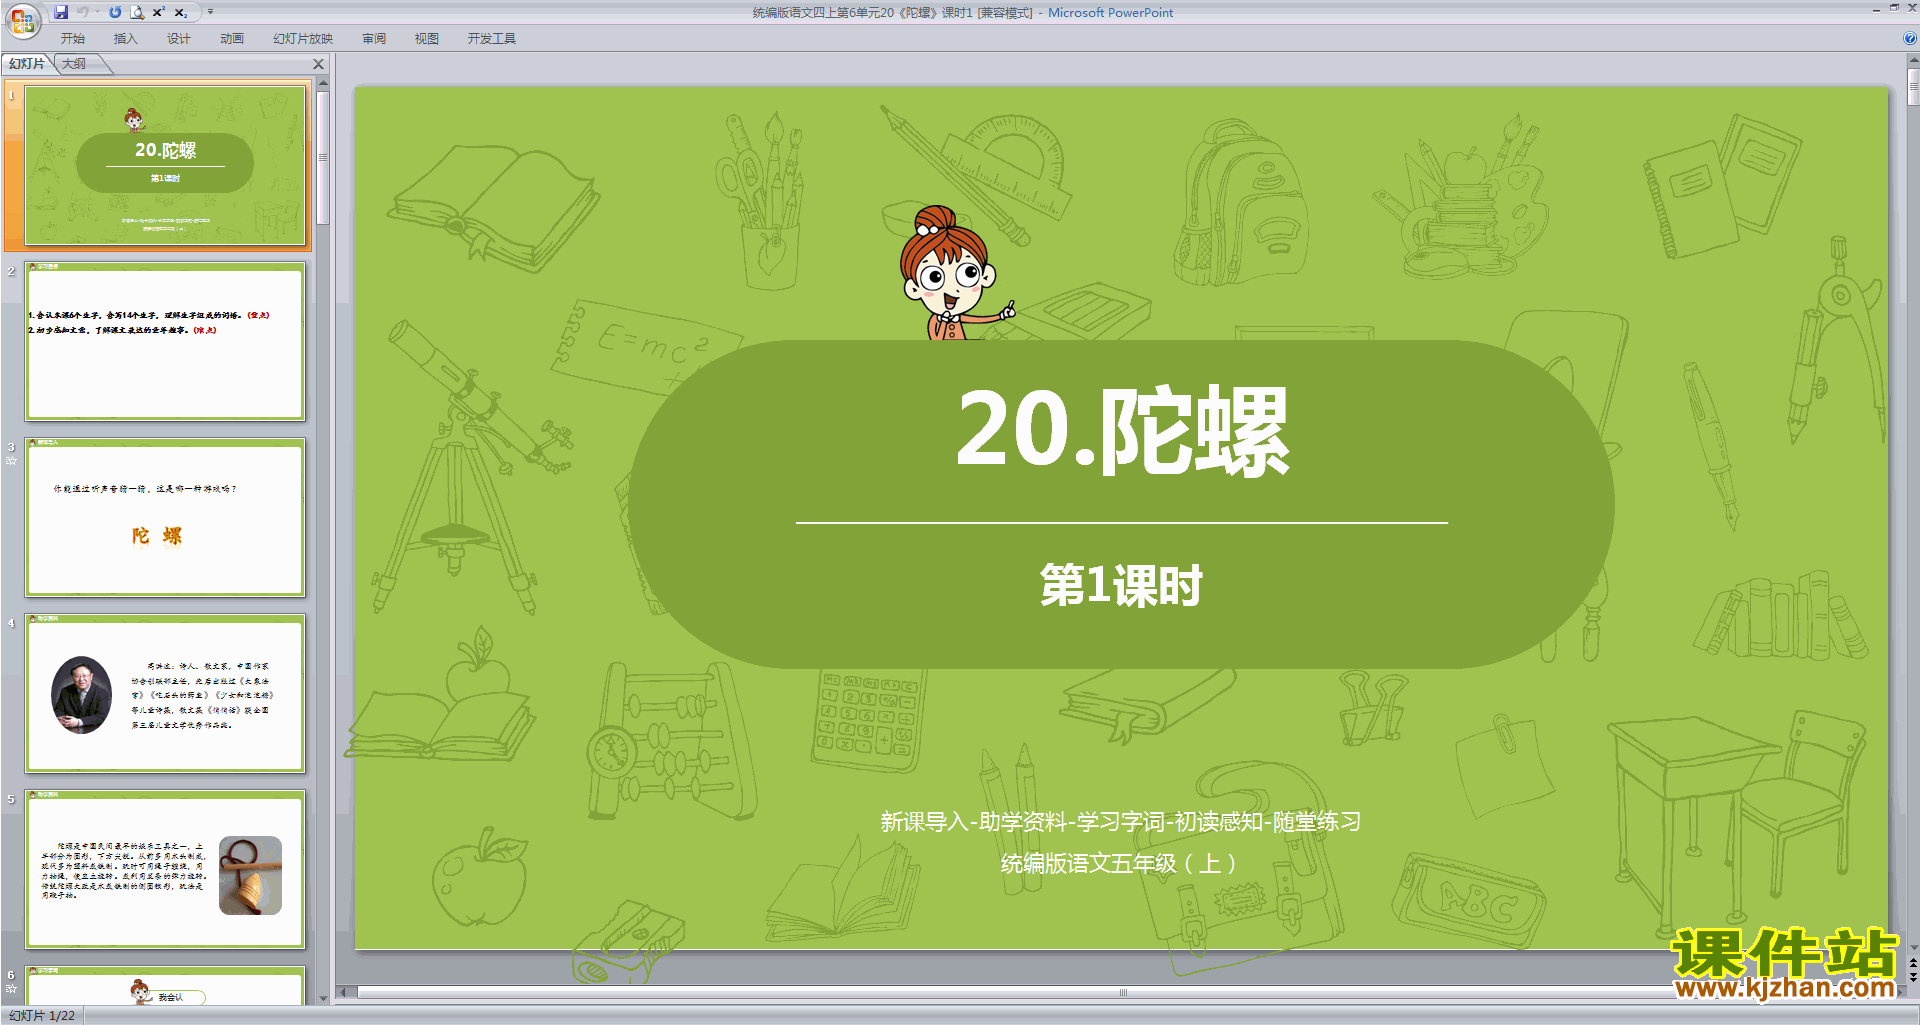
Task: Select slide 6 thumbnail at bottom of pane
Action: [x=165, y=986]
